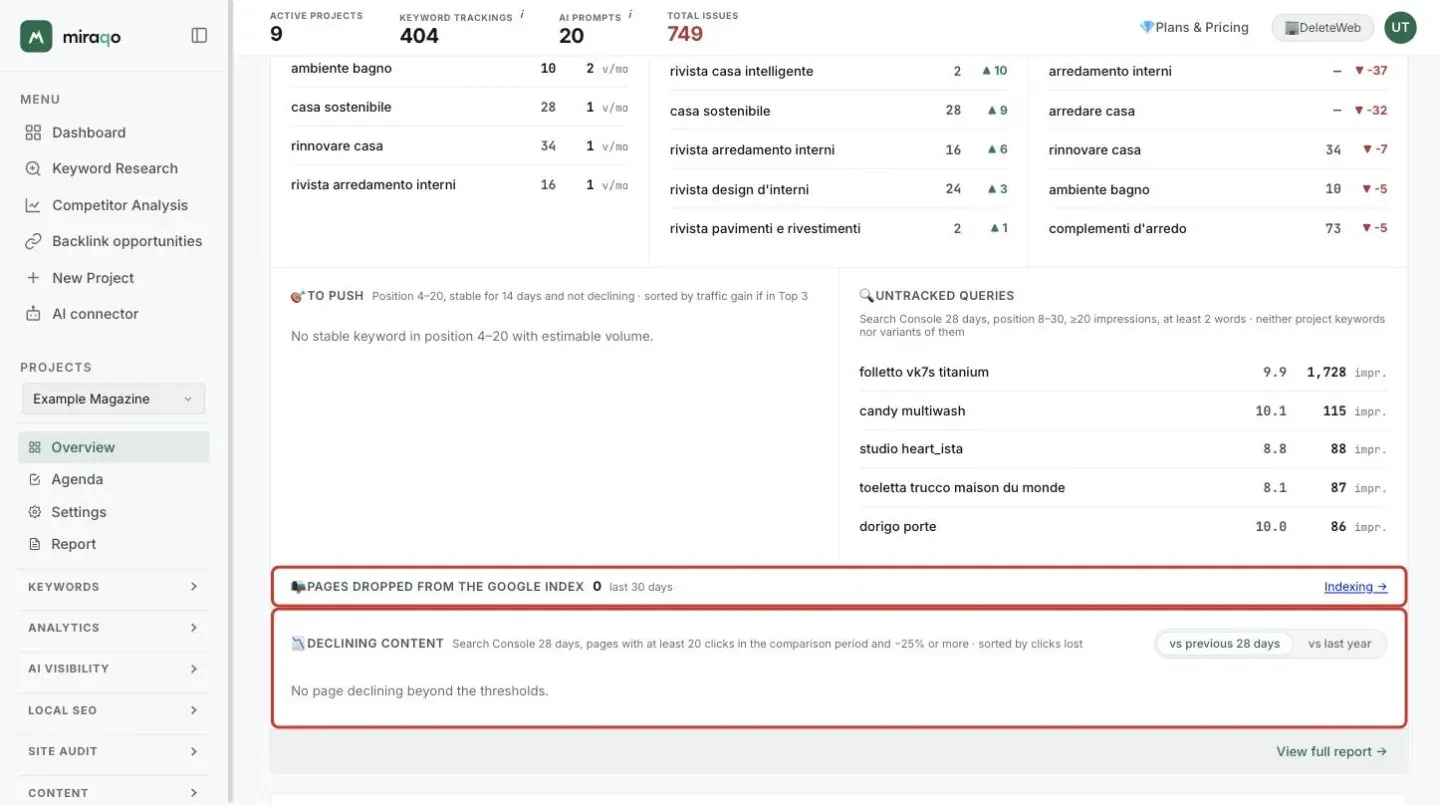Select the 'vs previous 28 days' comparison
Screen dimensions: 1440x805
pyautogui.click(x=1224, y=644)
